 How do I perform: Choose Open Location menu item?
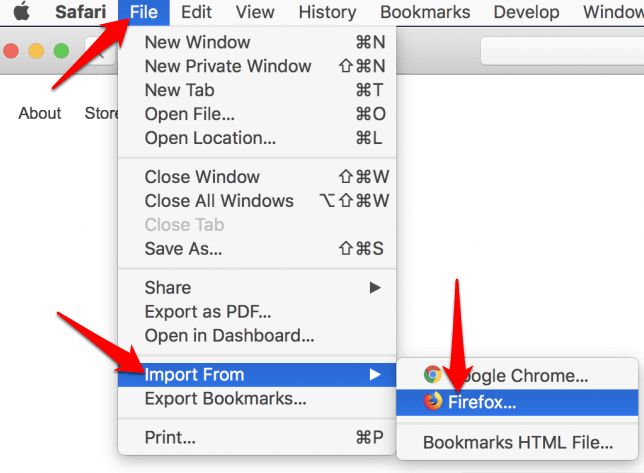pyautogui.click(x=210, y=138)
